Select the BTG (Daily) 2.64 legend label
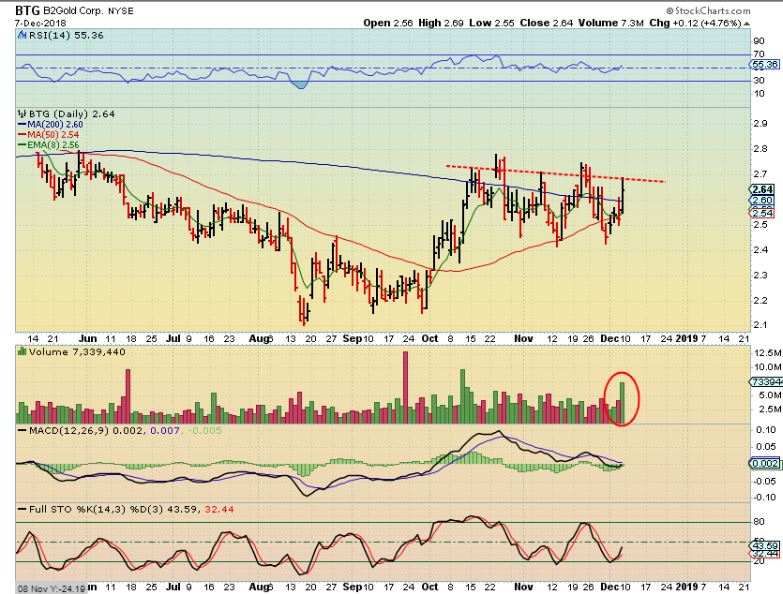783x594 pixels. [71, 114]
